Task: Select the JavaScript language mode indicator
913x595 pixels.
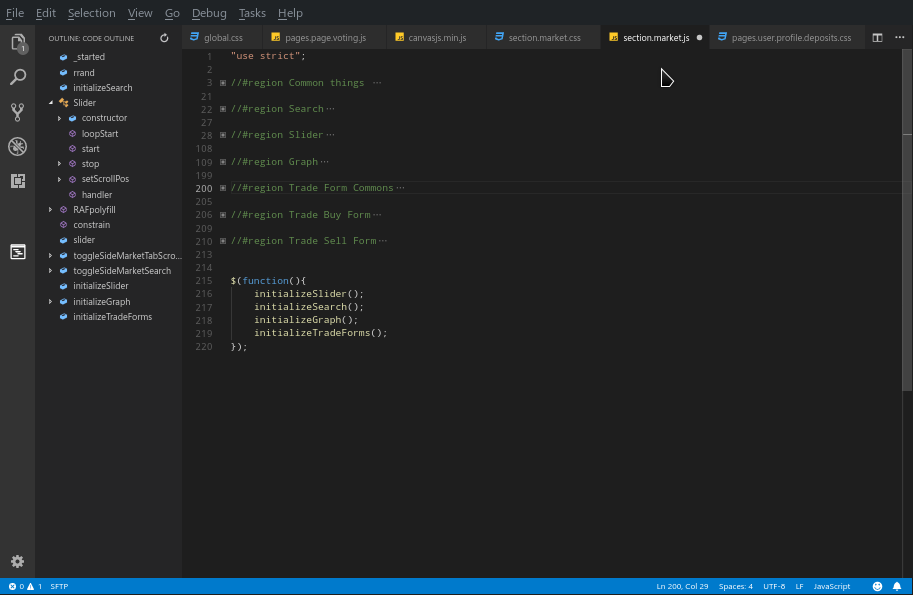Action: tap(834, 586)
